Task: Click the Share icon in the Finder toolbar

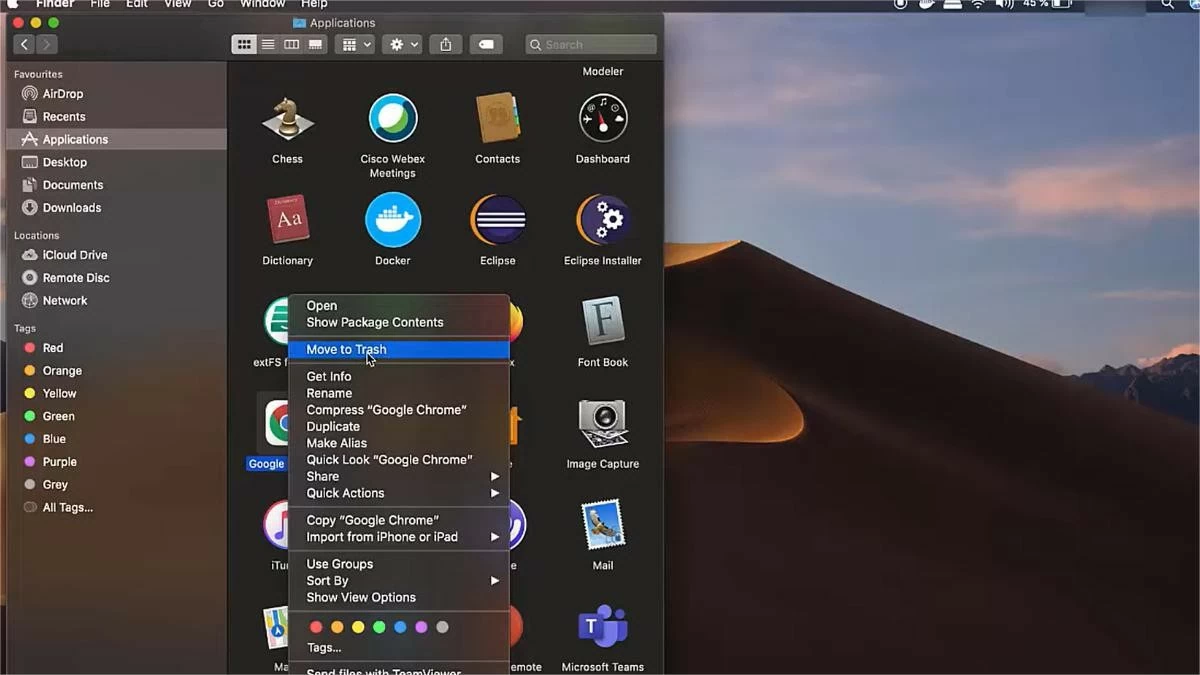Action: coord(445,44)
